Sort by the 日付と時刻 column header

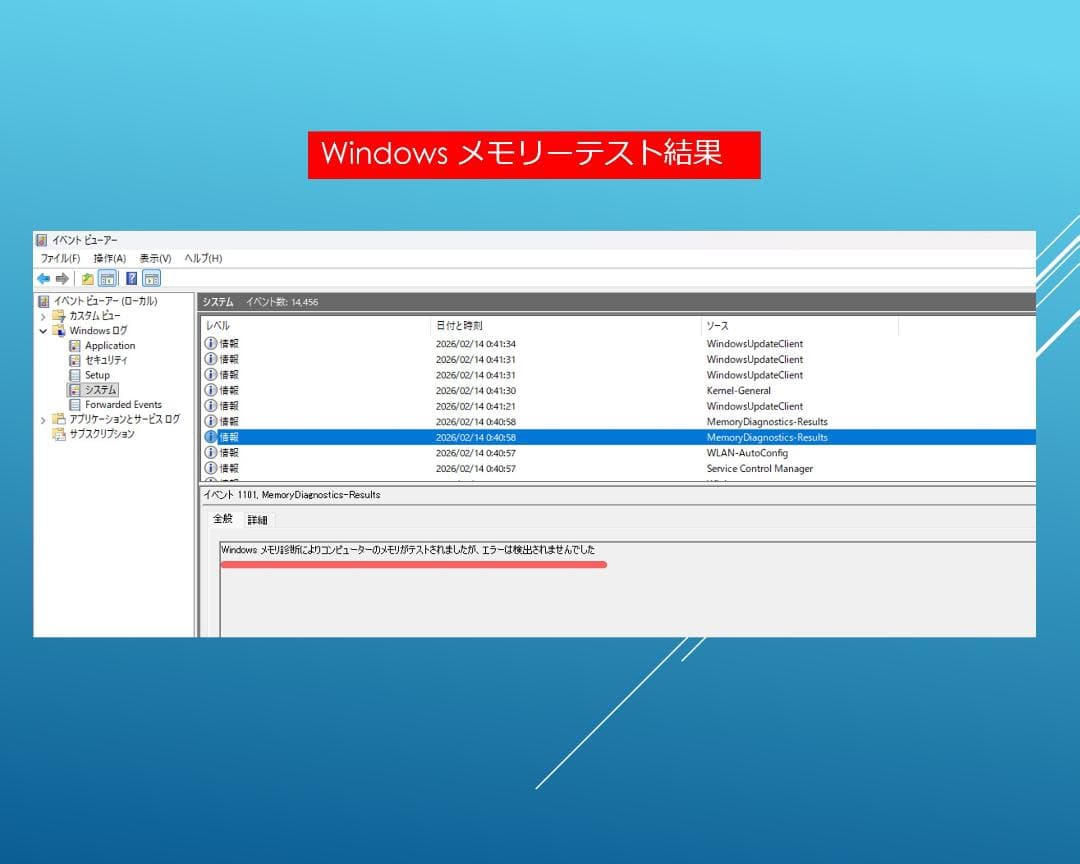coord(565,326)
